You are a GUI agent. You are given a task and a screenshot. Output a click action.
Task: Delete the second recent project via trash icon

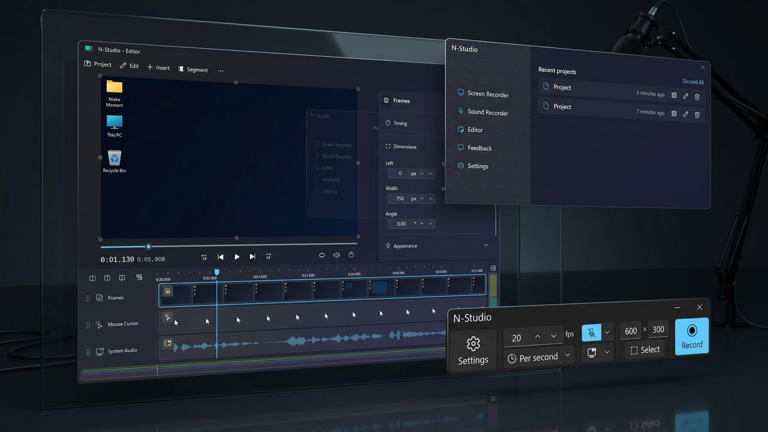[x=697, y=115]
